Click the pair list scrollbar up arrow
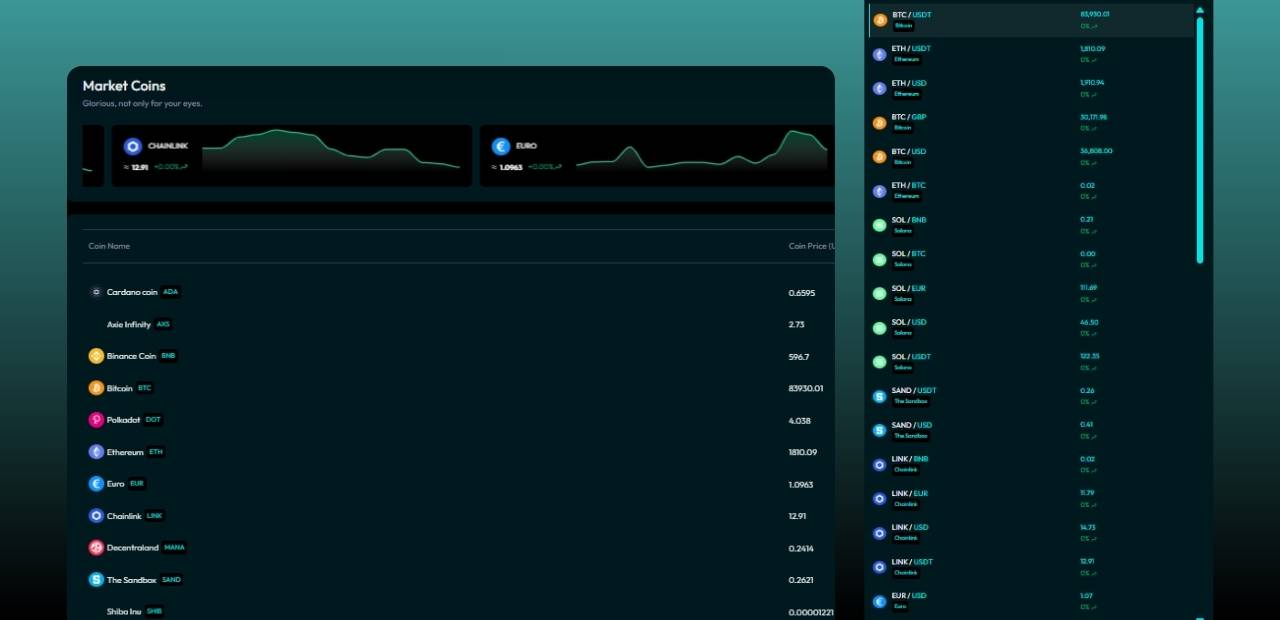 pyautogui.click(x=1200, y=10)
